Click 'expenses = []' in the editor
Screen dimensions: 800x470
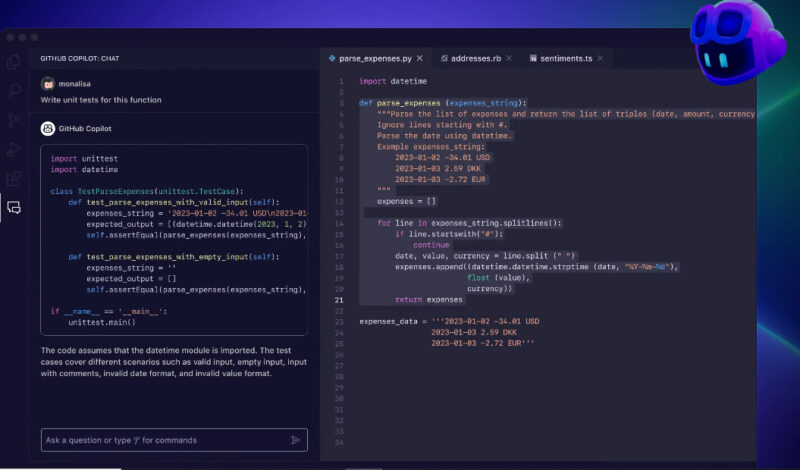pos(407,202)
